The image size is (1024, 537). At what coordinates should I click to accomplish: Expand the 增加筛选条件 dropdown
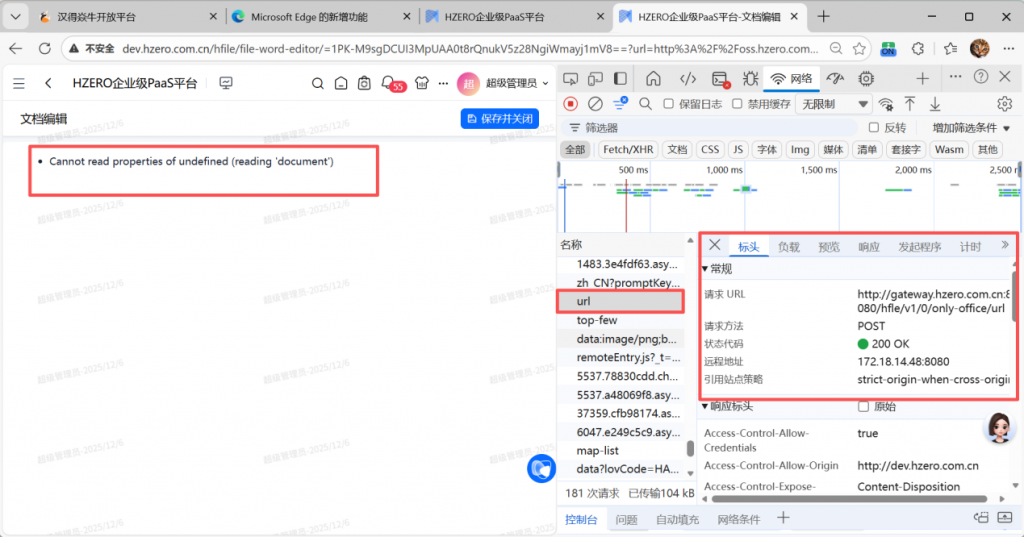(971, 128)
